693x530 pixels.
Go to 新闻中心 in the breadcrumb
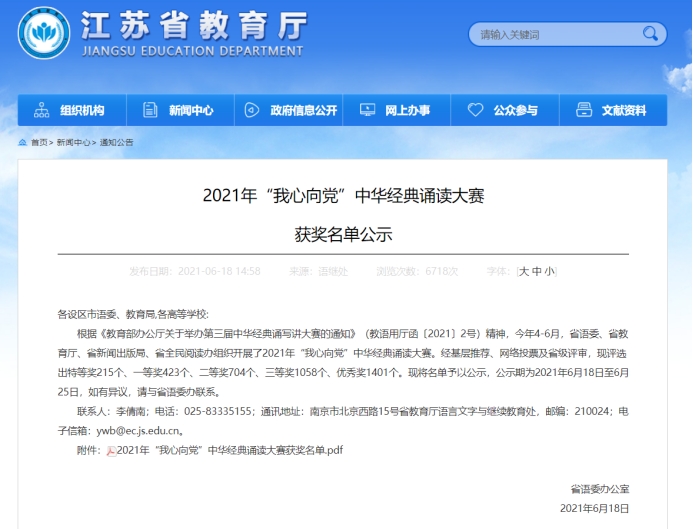pyautogui.click(x=73, y=143)
